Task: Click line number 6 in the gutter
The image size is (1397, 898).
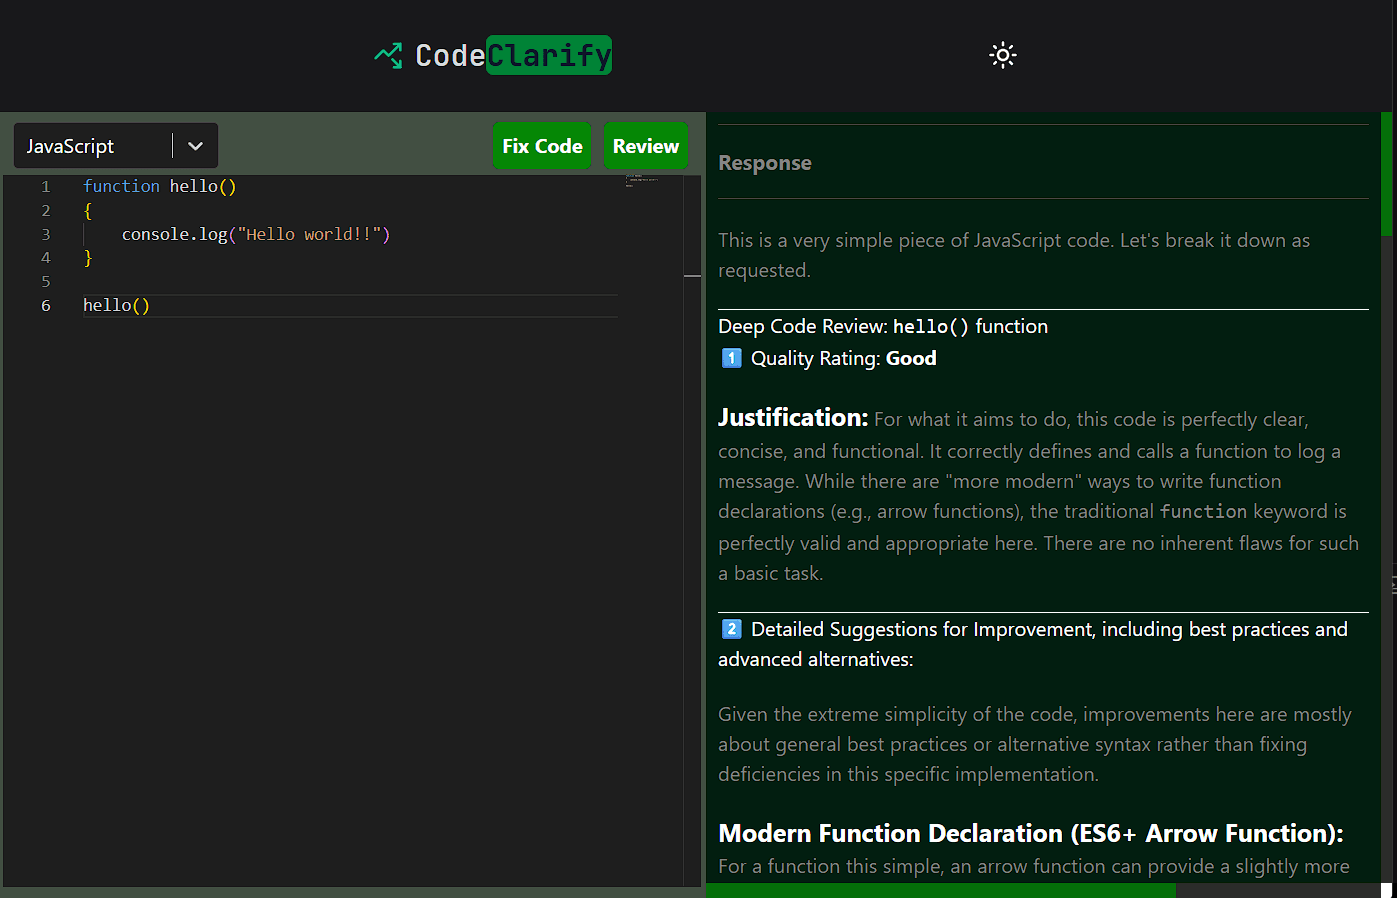Action: pos(45,305)
